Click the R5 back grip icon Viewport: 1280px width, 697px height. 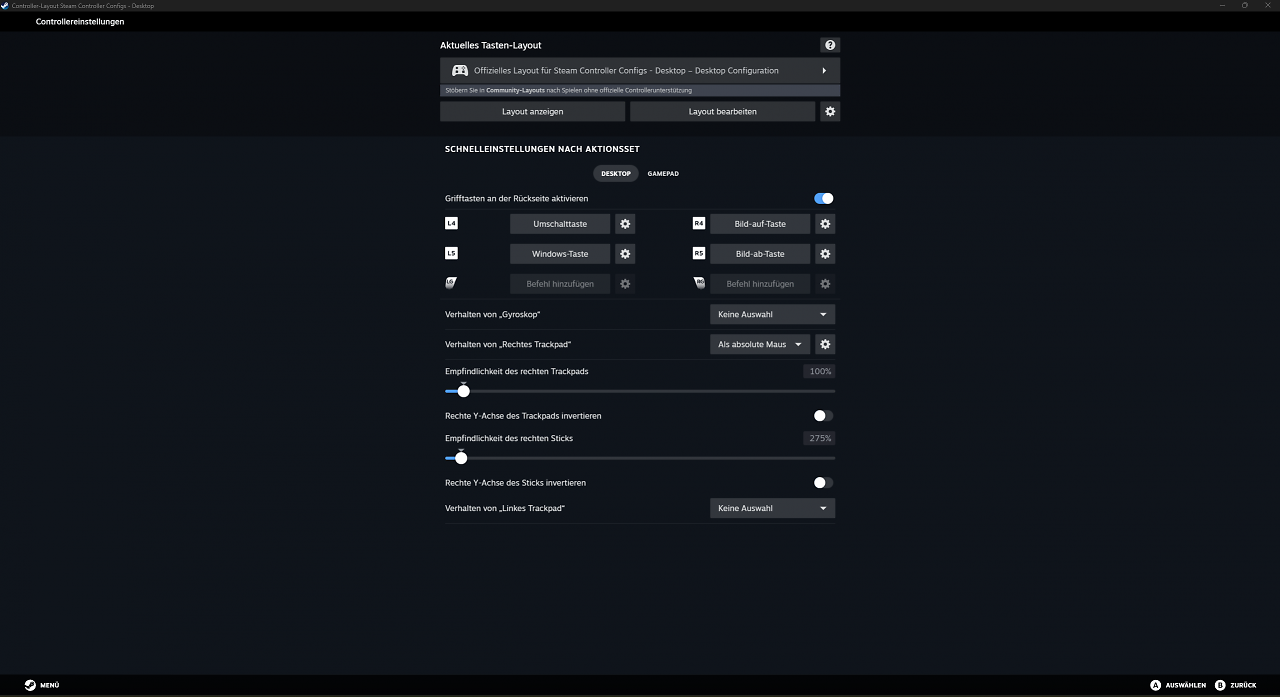[x=699, y=253]
